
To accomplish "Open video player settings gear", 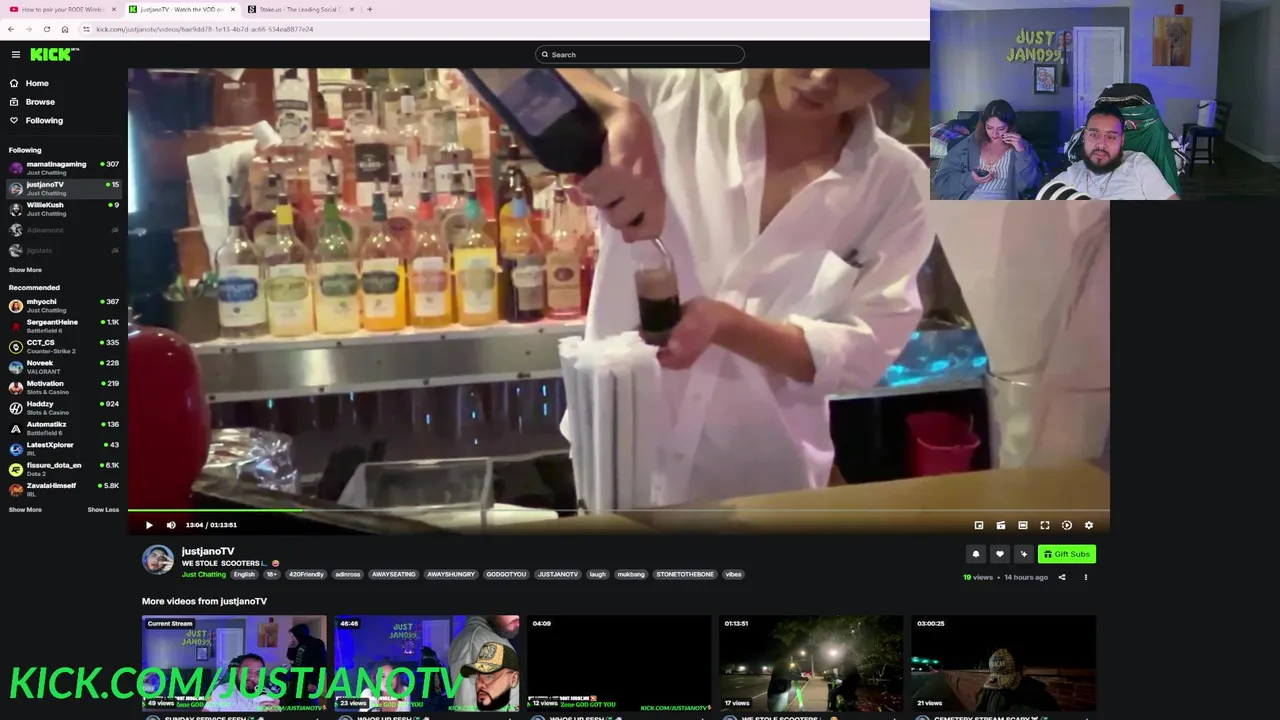I will coord(1089,525).
